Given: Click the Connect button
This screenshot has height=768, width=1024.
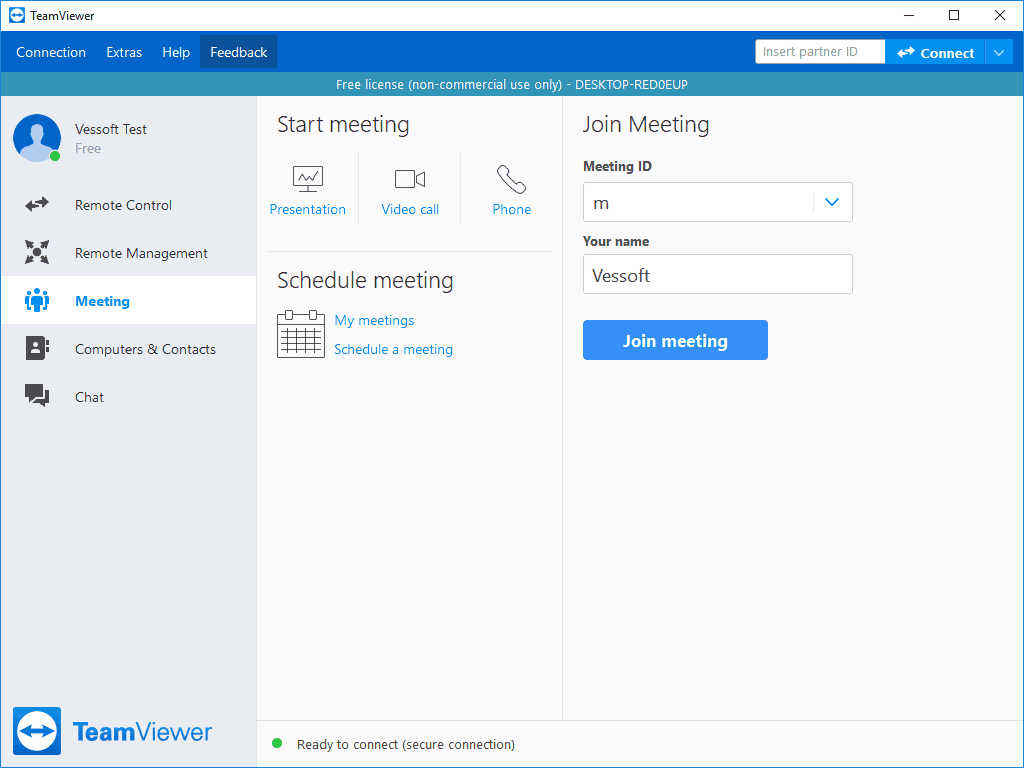Looking at the screenshot, I should coord(935,52).
